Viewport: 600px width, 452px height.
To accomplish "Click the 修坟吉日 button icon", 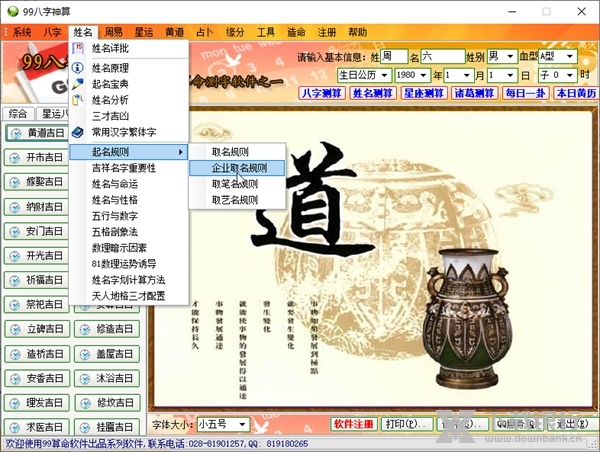I will 85,403.
